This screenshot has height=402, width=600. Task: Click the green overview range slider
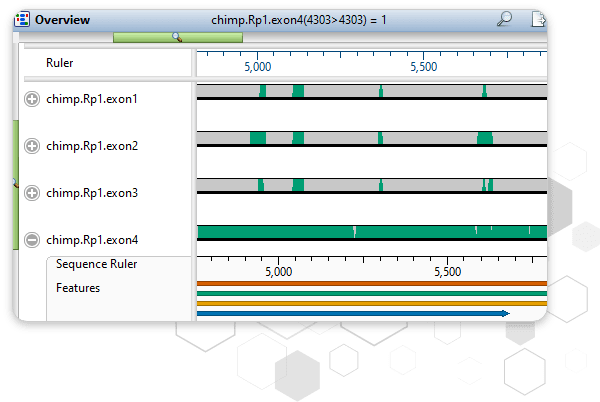pos(178,37)
